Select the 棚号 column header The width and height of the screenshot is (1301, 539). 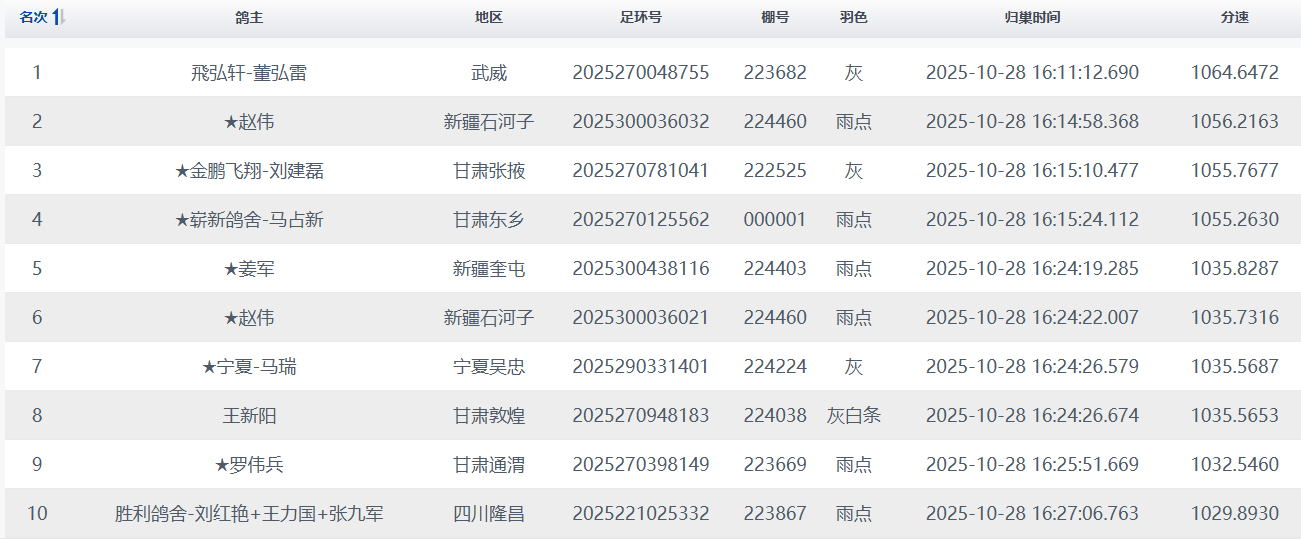tap(775, 18)
